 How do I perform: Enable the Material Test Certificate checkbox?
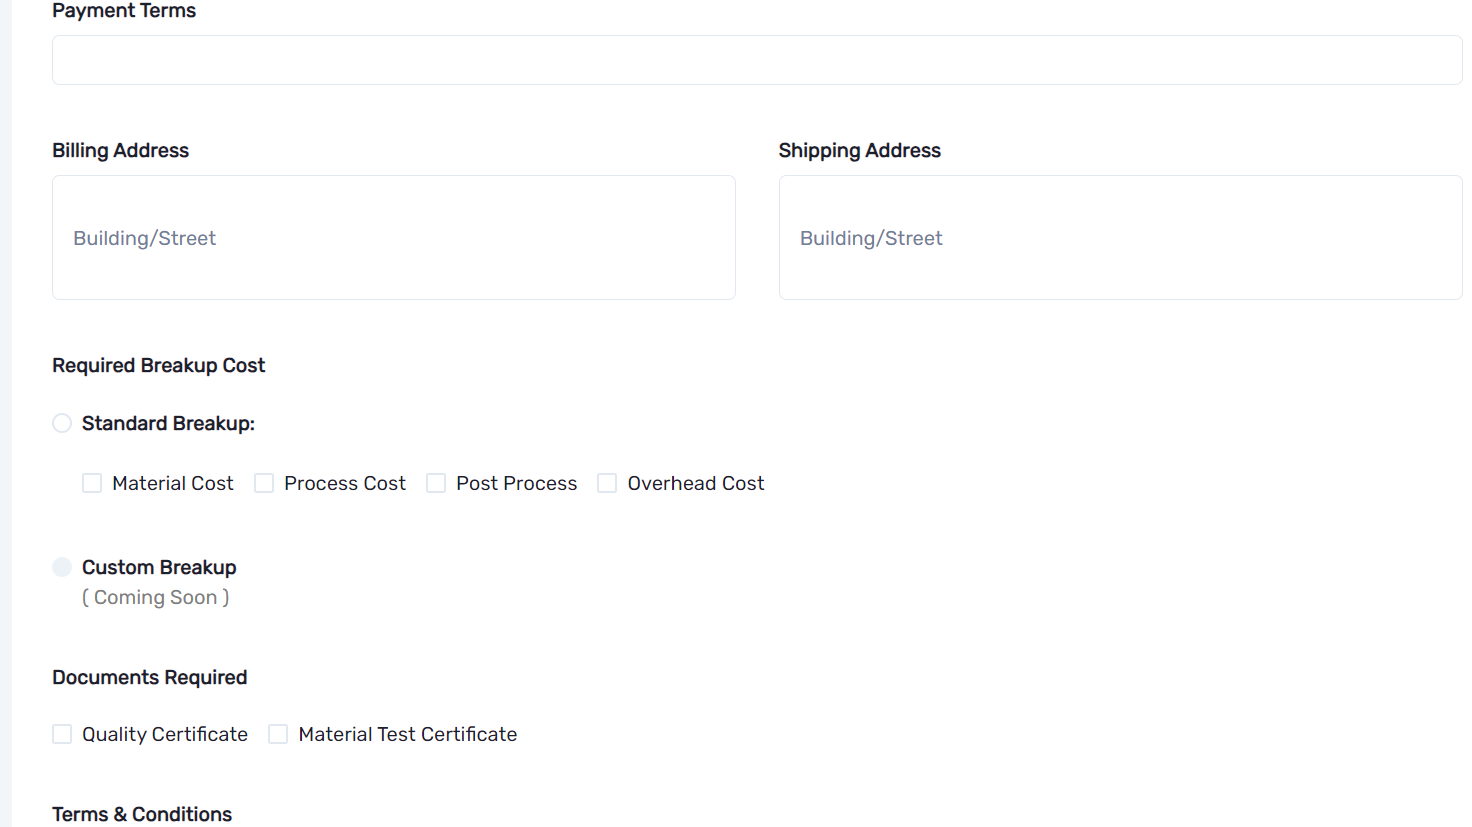click(278, 734)
